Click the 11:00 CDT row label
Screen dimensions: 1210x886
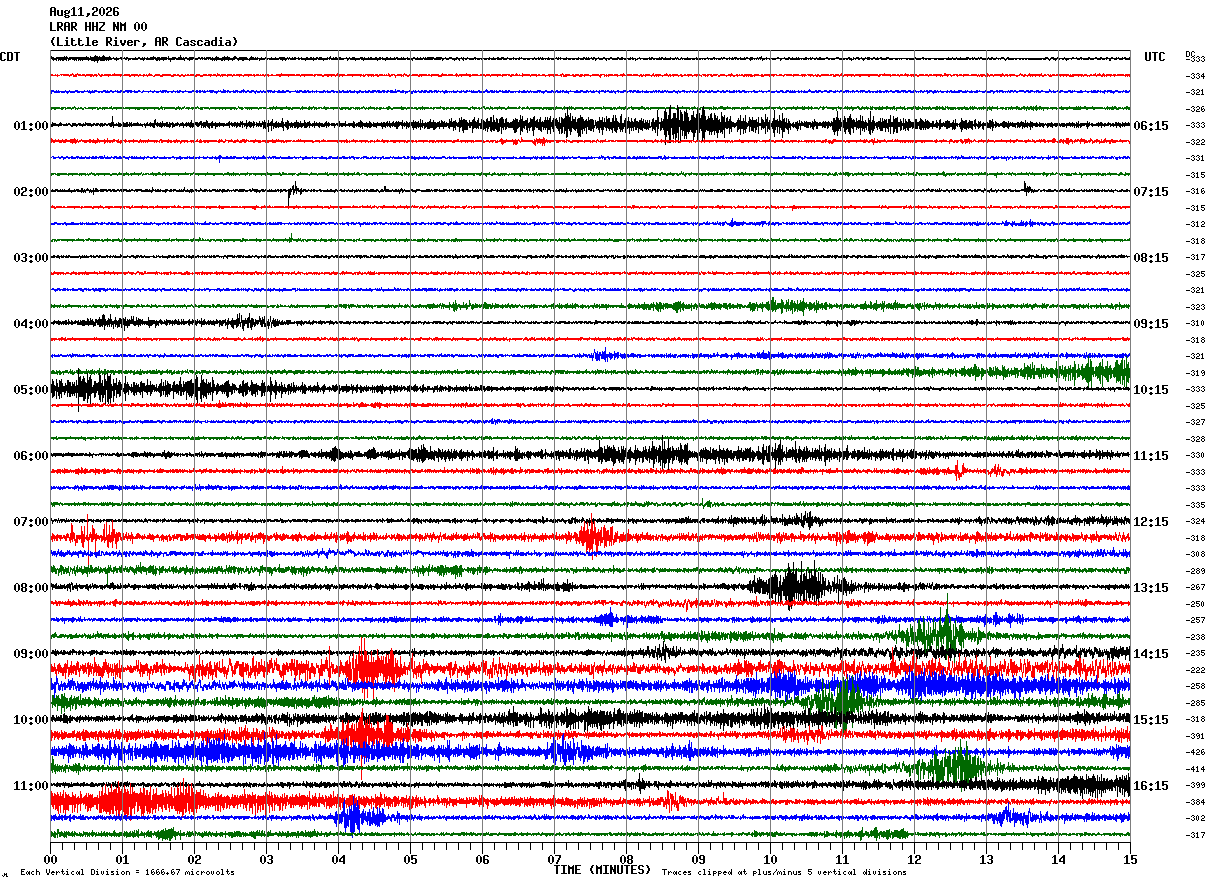[x=30, y=786]
